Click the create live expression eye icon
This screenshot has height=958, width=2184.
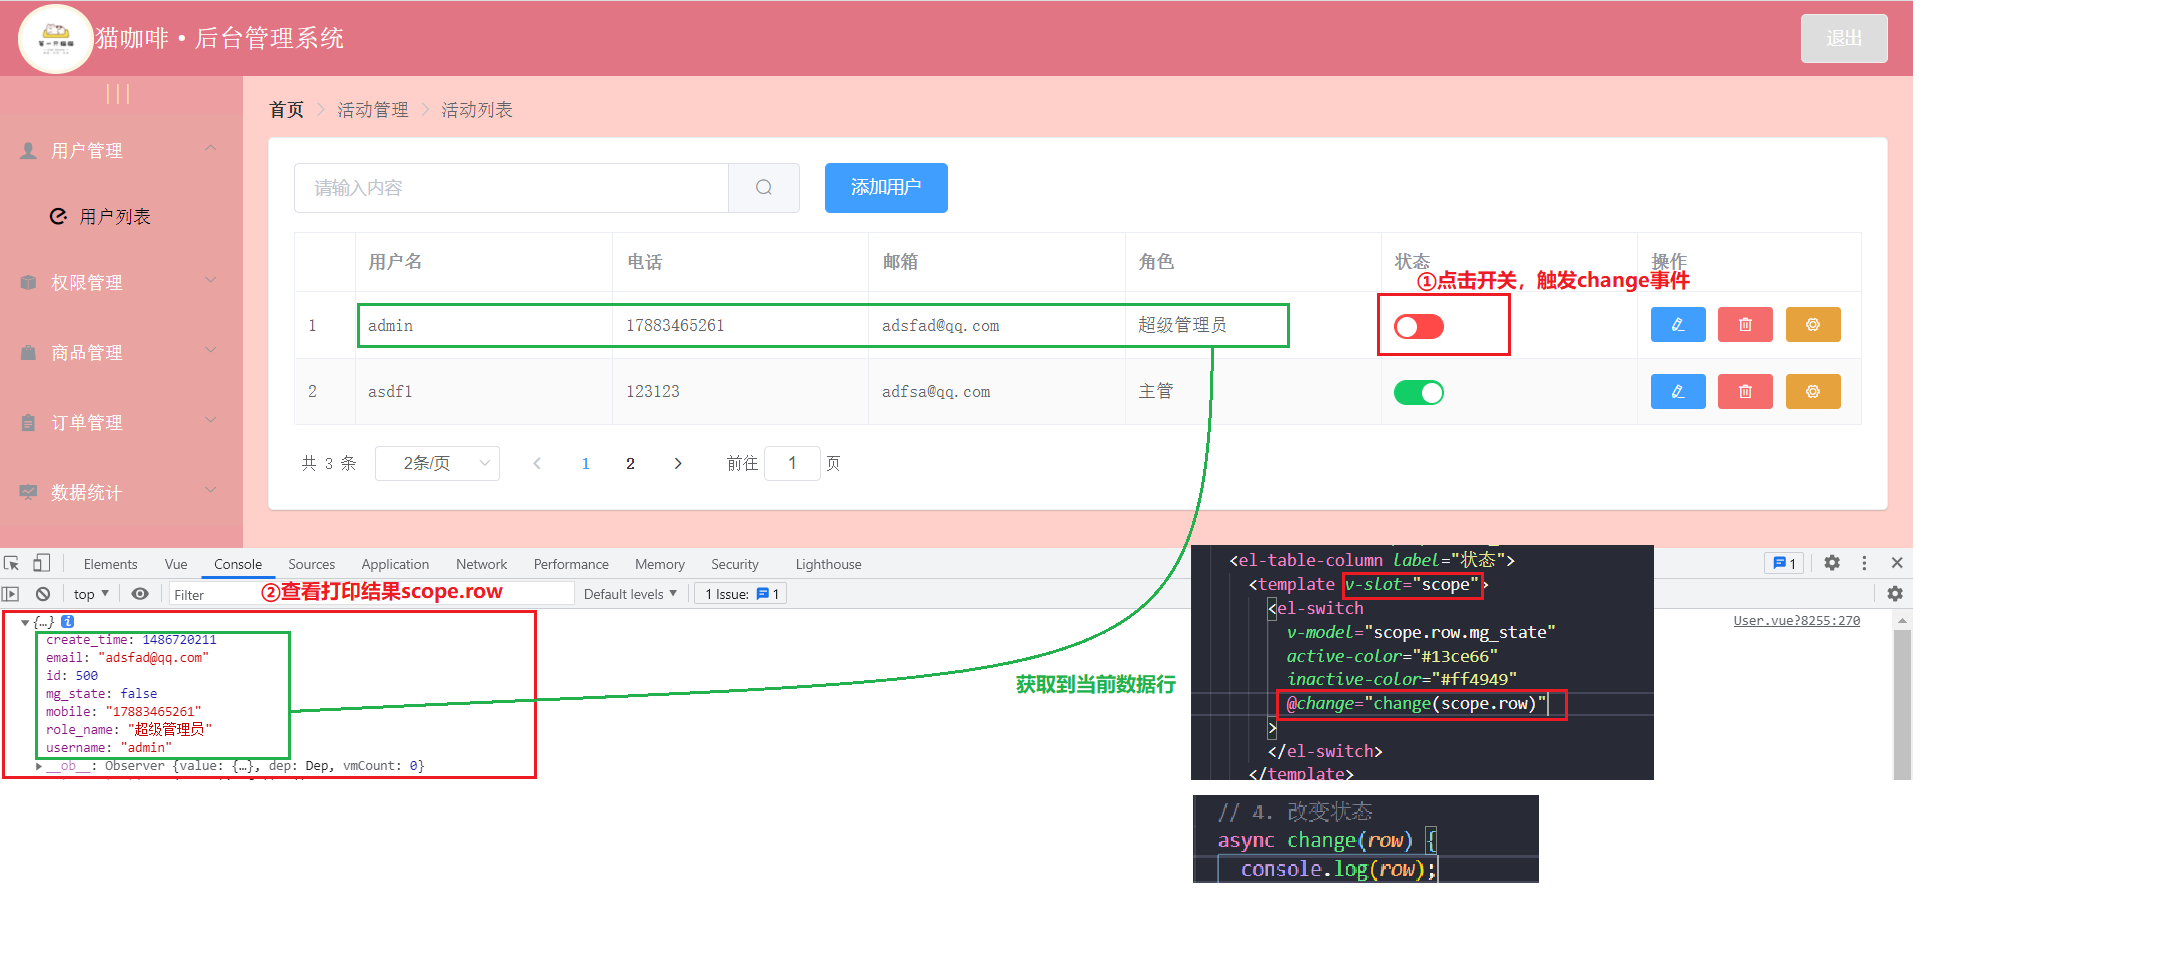pyautogui.click(x=139, y=593)
